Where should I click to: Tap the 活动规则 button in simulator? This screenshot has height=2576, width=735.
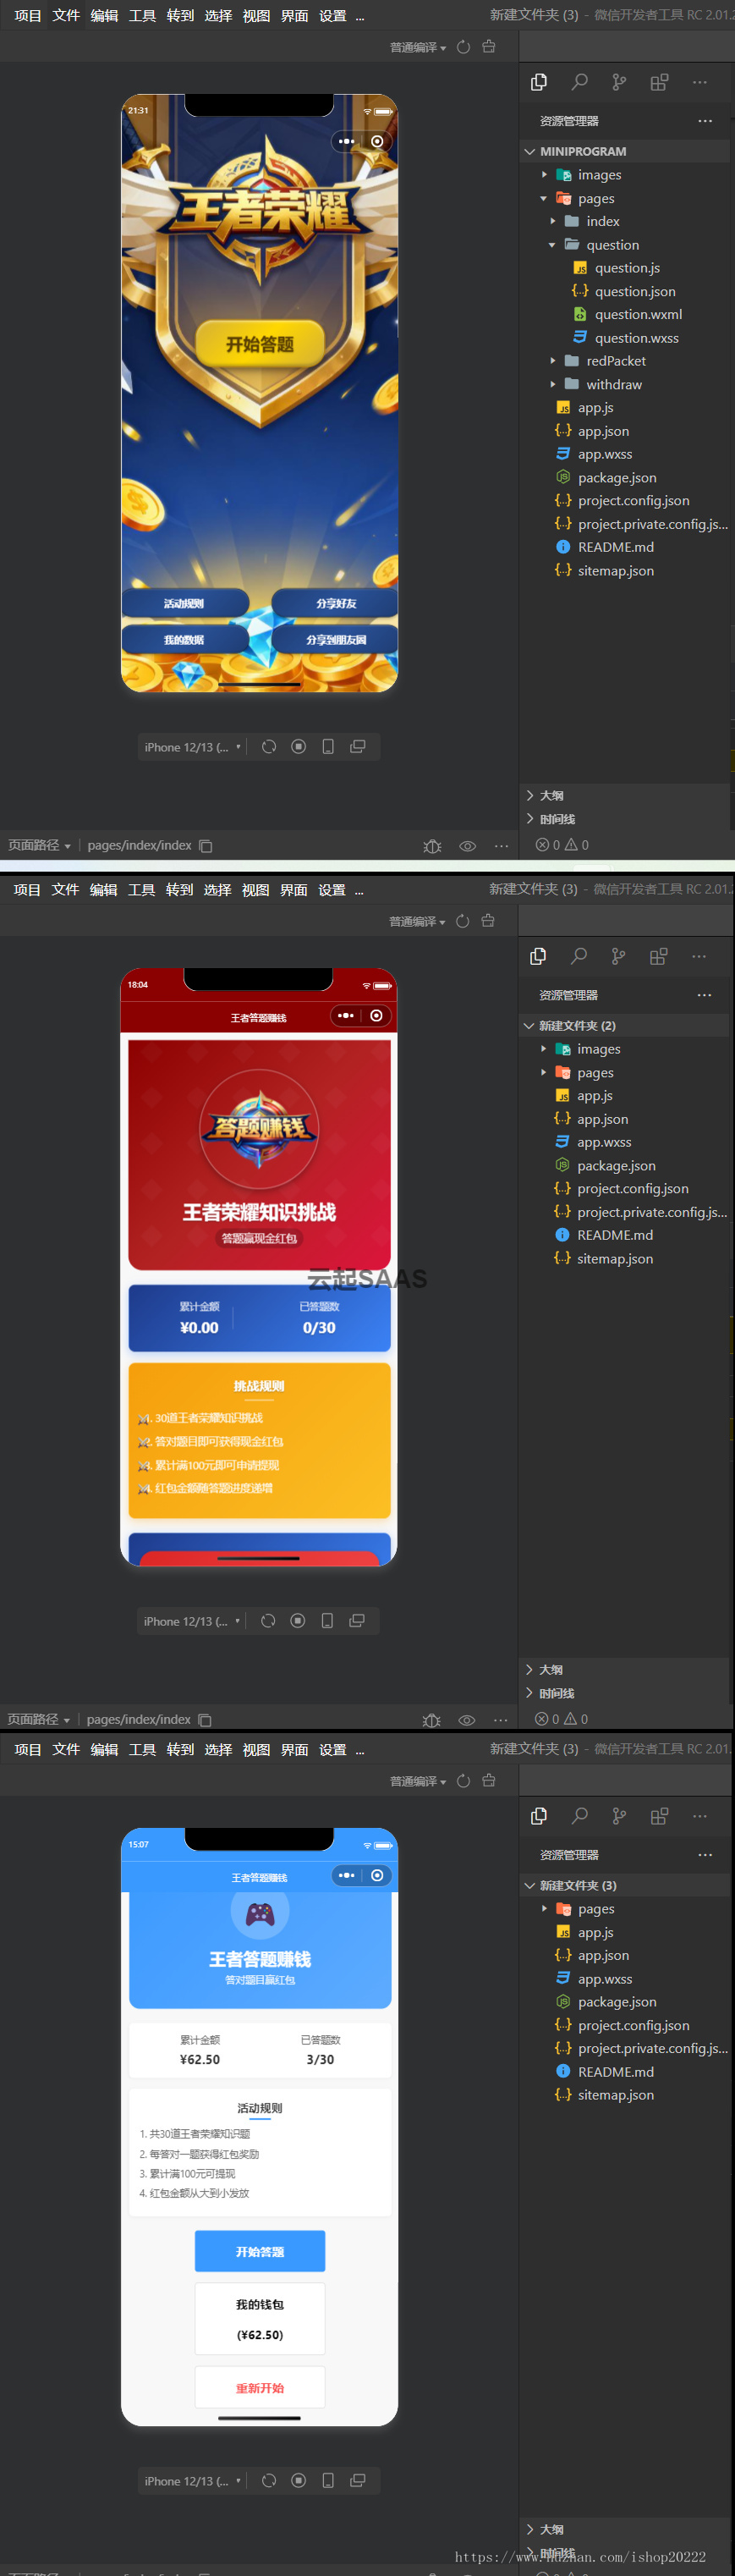185,603
